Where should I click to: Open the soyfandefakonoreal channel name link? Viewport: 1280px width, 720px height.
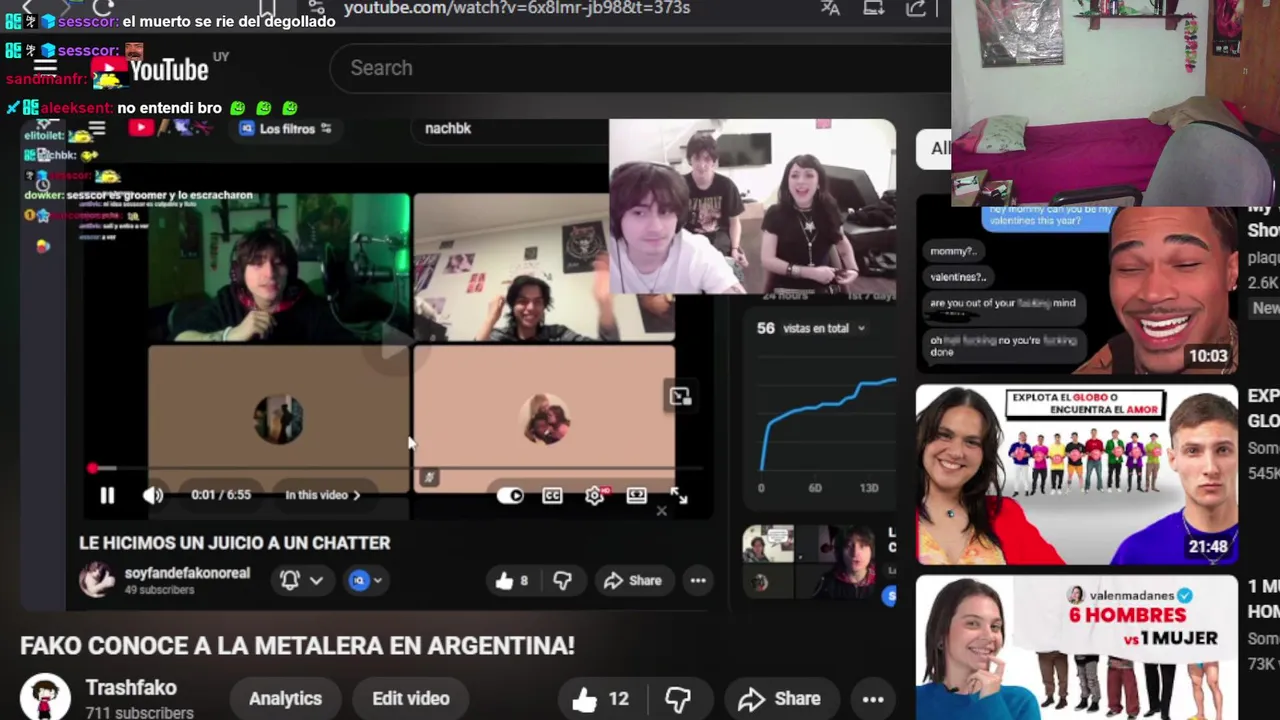pos(187,573)
